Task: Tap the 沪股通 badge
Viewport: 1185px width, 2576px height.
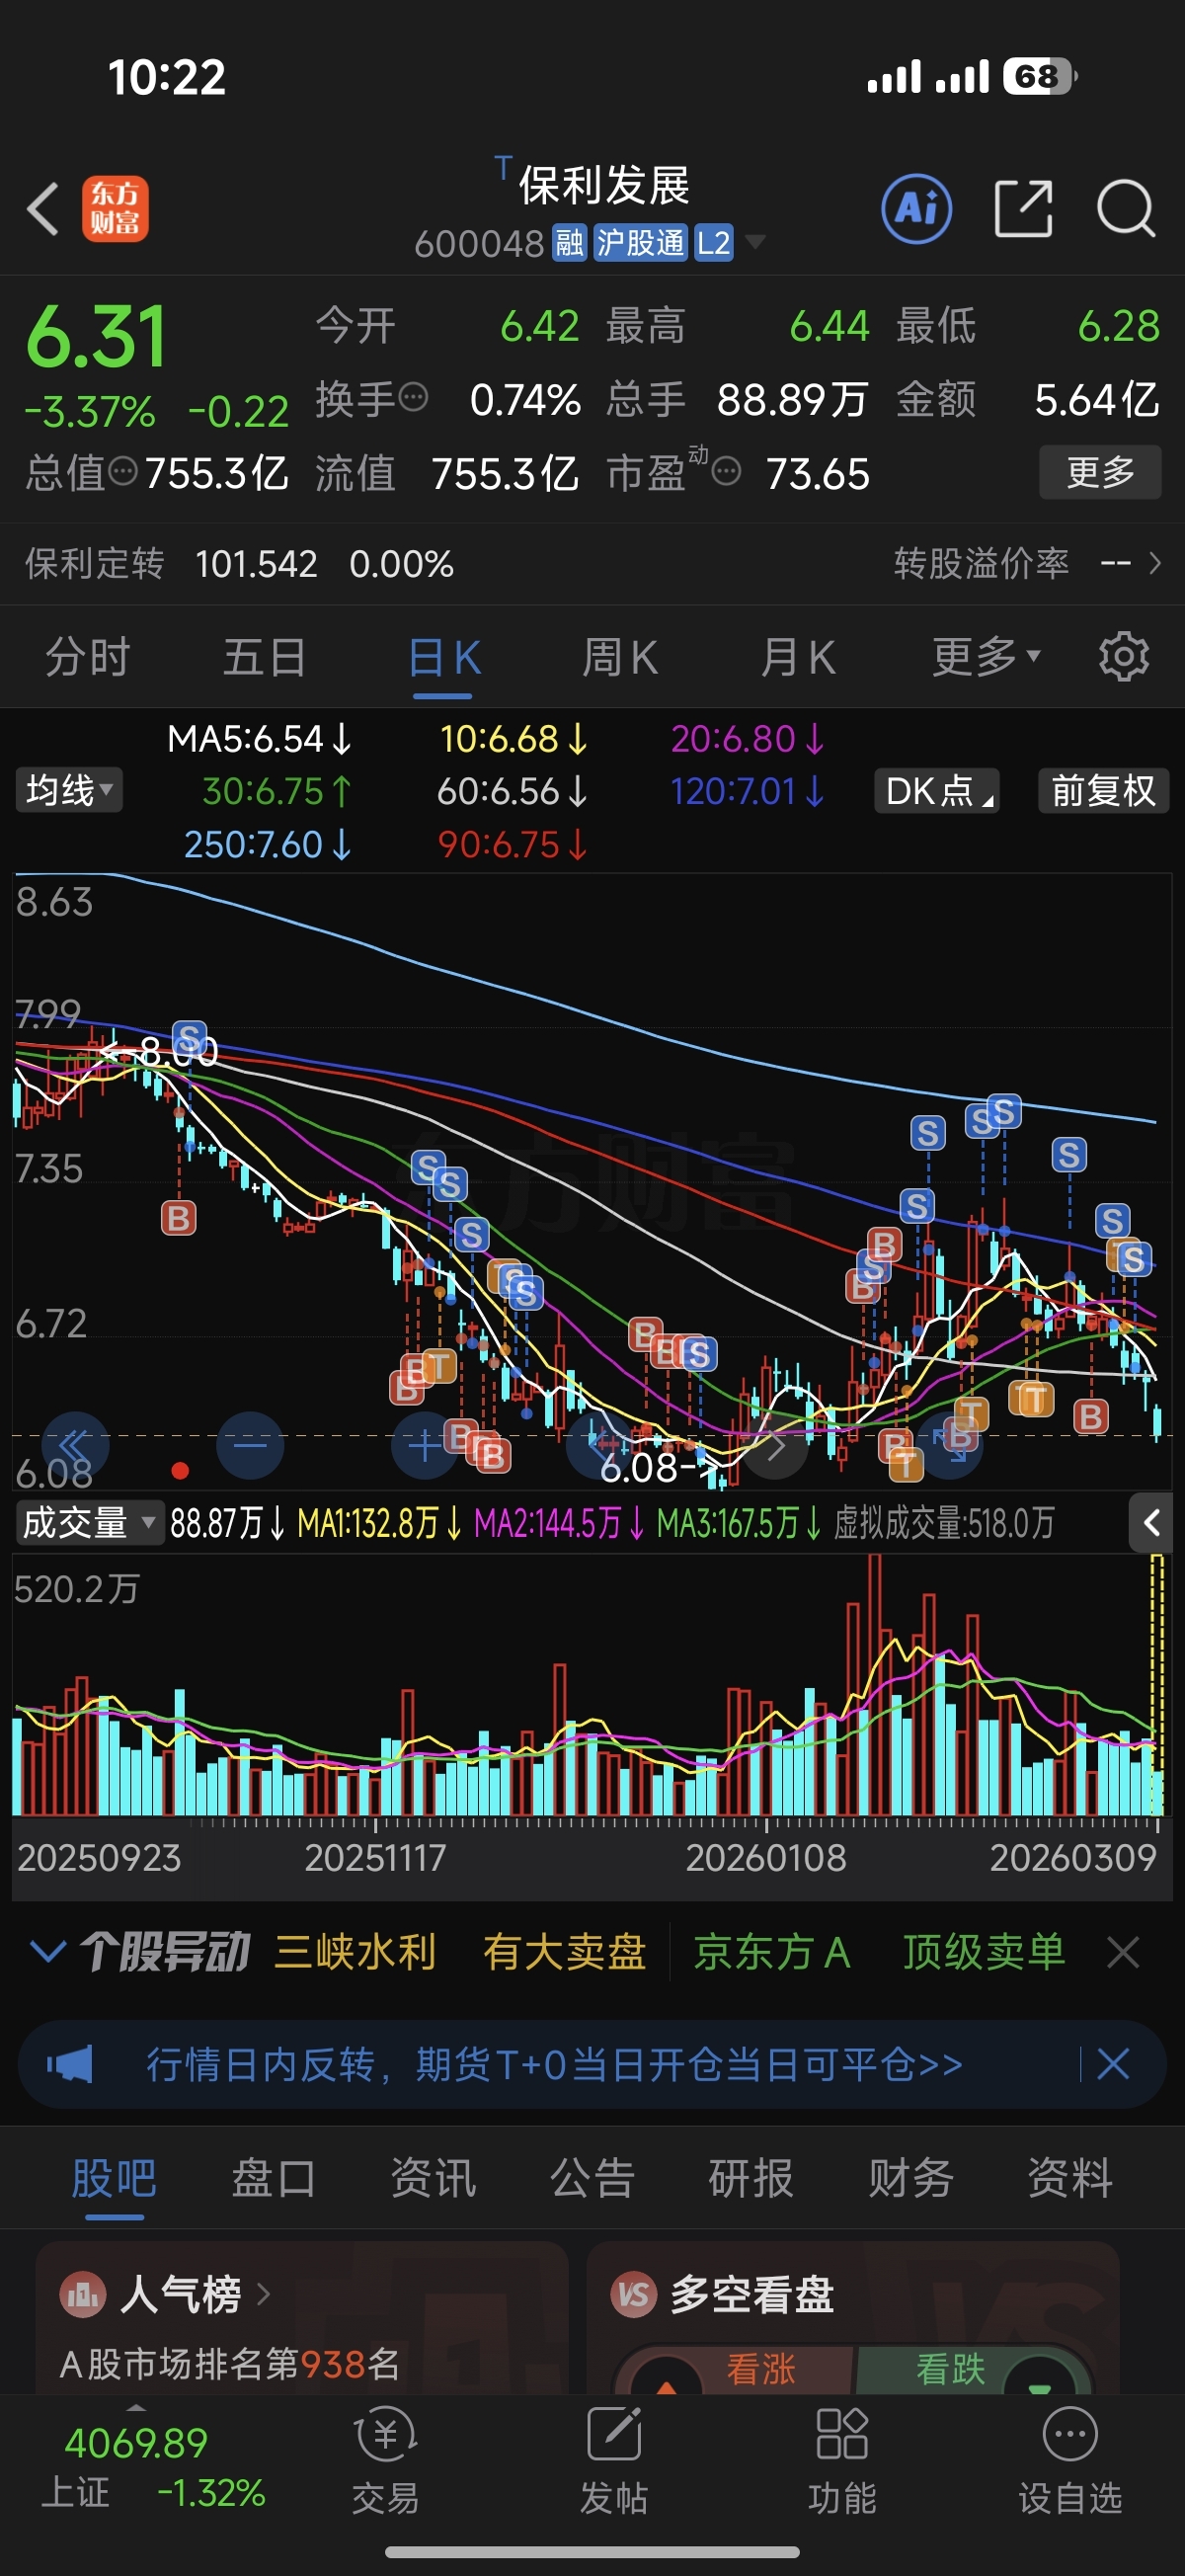Action: coord(641,243)
